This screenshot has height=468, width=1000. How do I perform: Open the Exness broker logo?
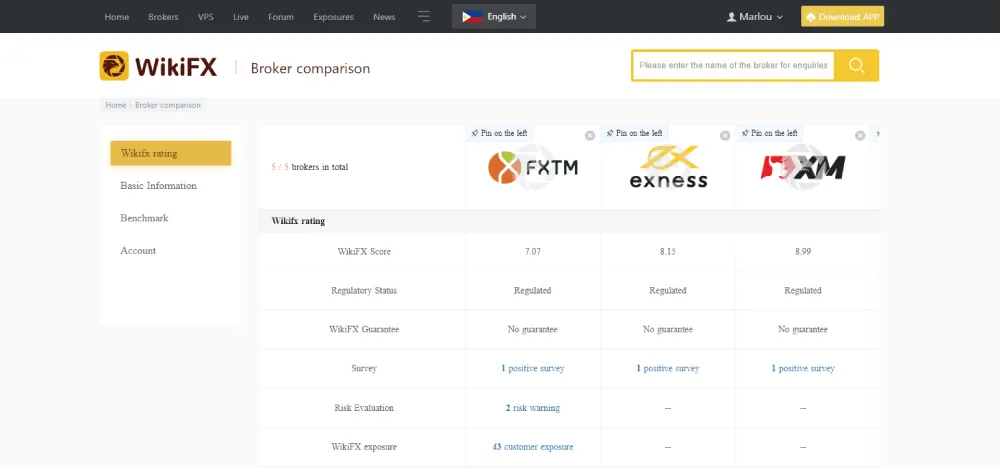pyautogui.click(x=668, y=167)
